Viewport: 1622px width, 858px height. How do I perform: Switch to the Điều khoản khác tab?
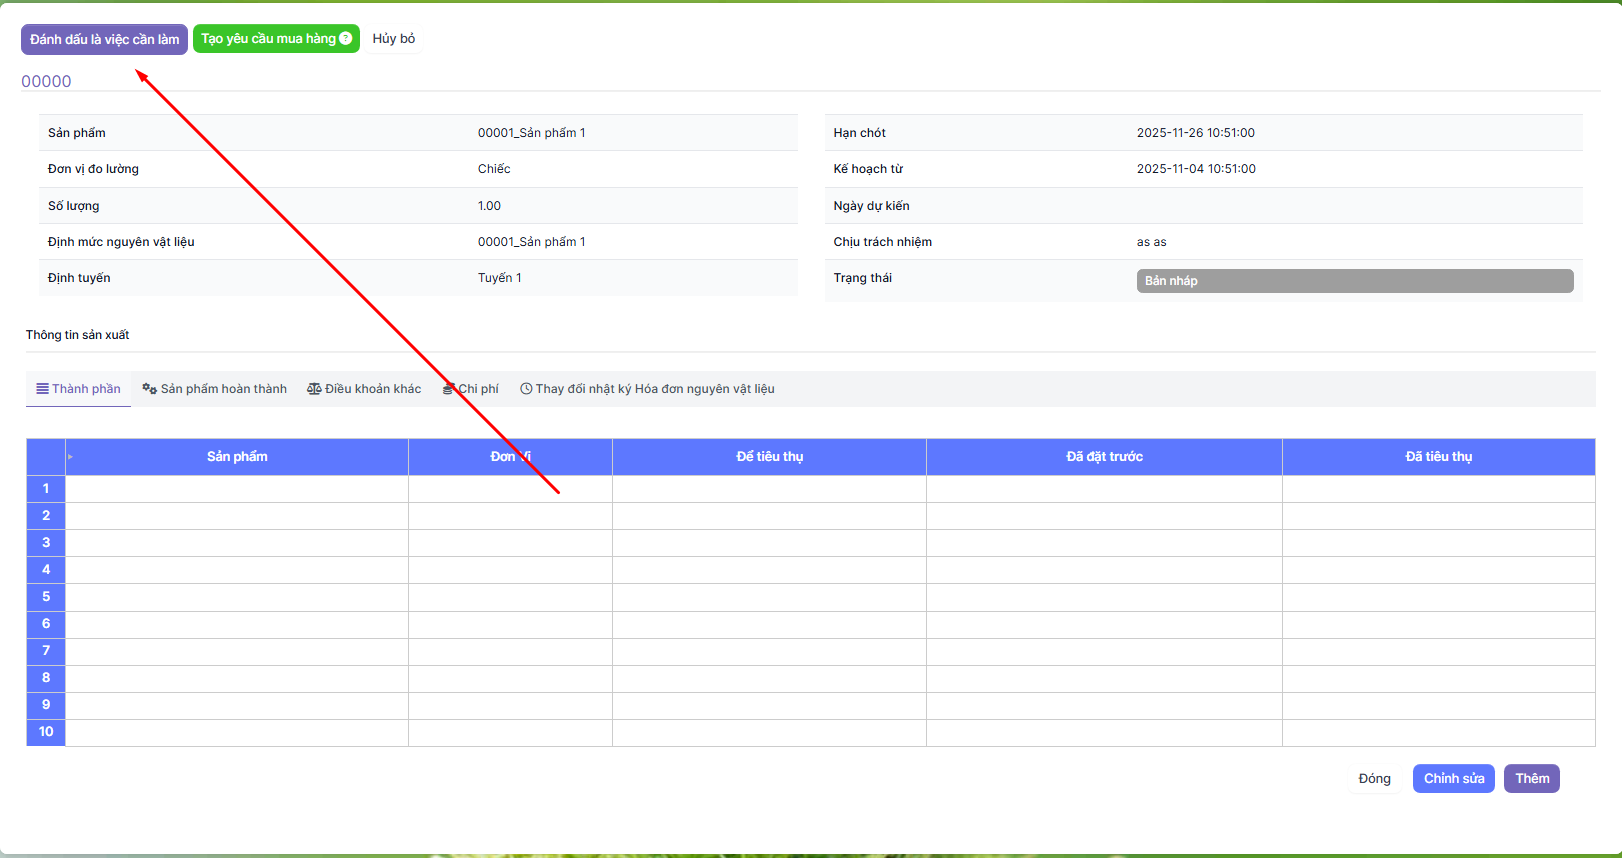coord(372,389)
